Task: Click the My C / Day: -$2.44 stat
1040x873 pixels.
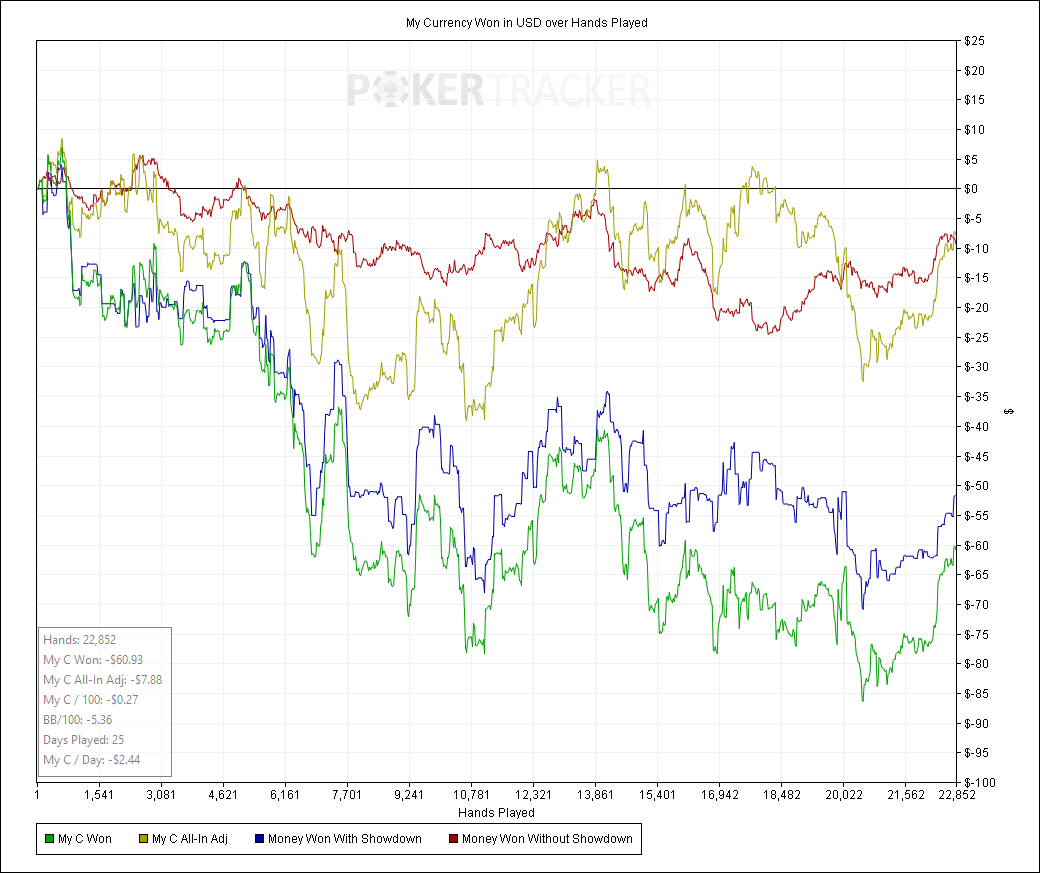Action: tap(92, 760)
